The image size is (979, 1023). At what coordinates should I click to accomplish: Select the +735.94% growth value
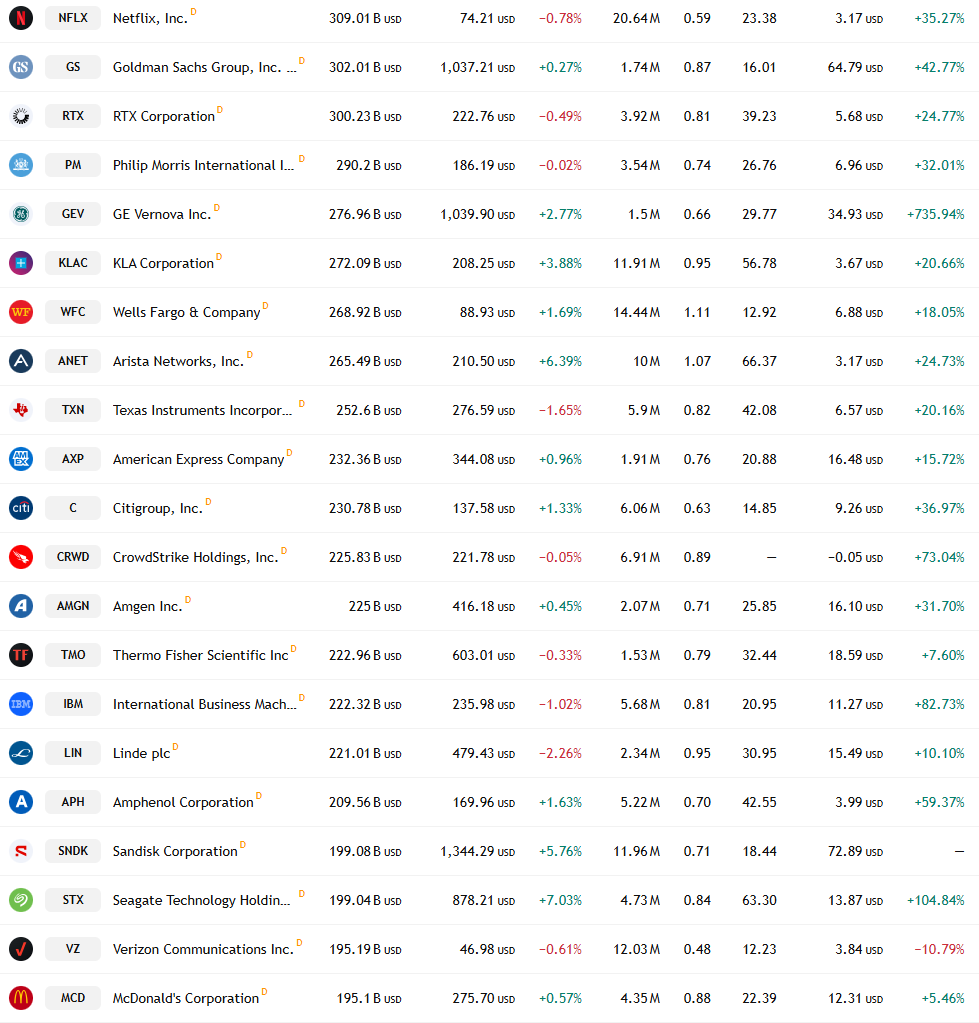pos(935,214)
